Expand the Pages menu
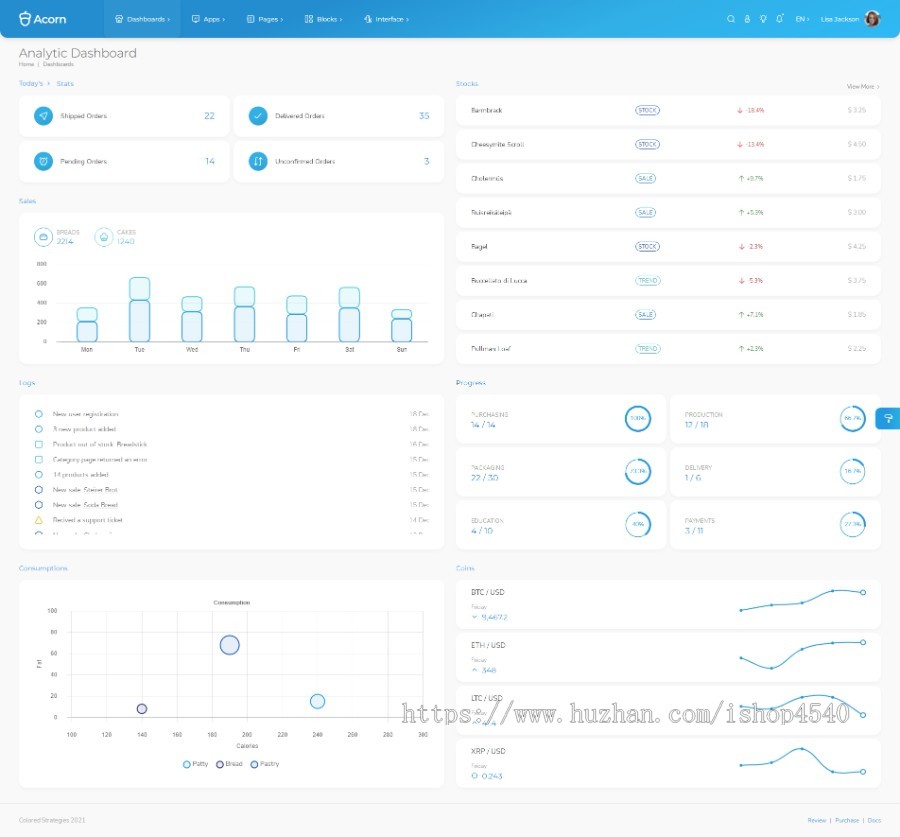Screen dimensions: 900x837 point(265,19)
